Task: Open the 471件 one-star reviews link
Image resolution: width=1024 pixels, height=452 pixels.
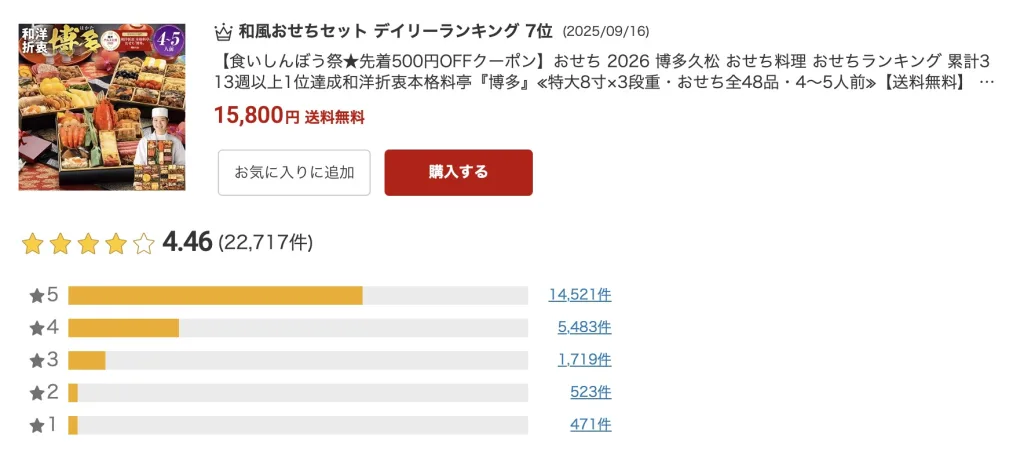Action: pos(591,425)
